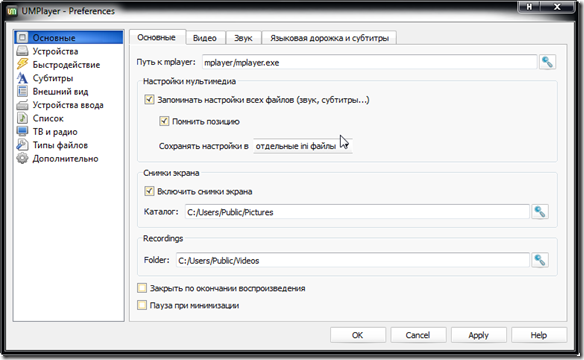Switch to the Видео tab
The image size is (584, 360).
[205, 38]
